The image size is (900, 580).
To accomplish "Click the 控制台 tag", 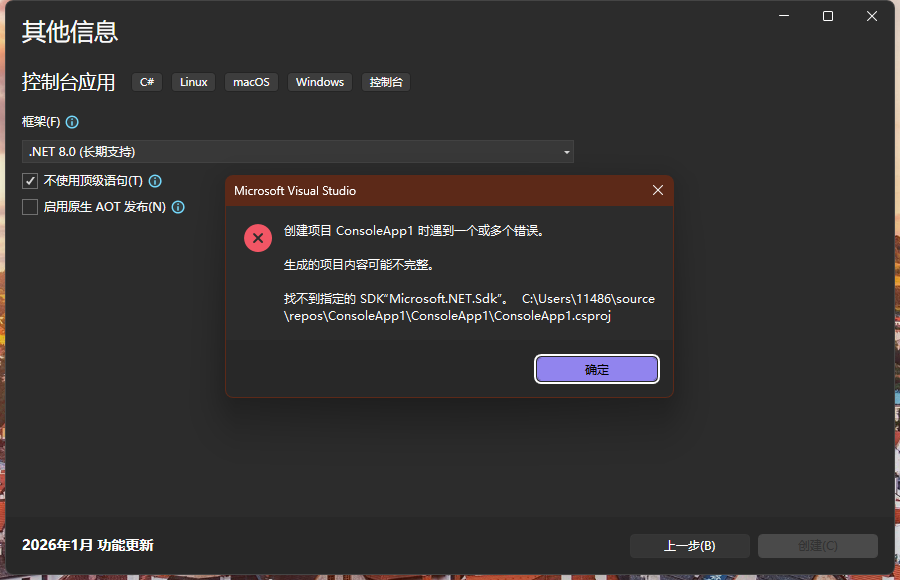I will [386, 82].
